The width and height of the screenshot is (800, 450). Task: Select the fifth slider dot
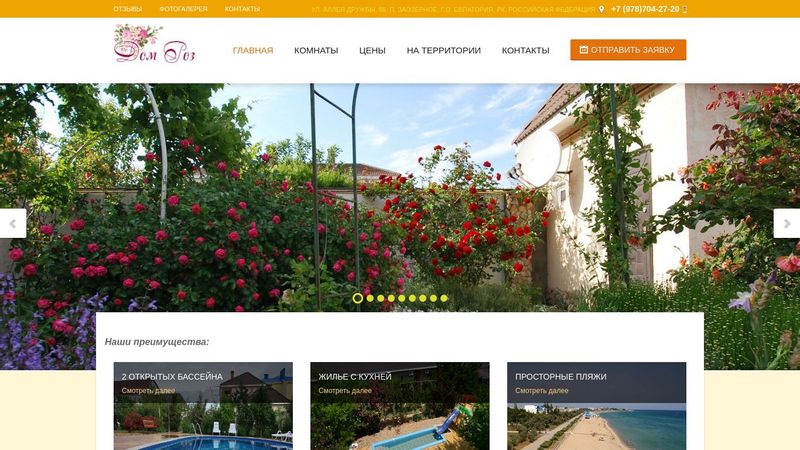point(402,298)
